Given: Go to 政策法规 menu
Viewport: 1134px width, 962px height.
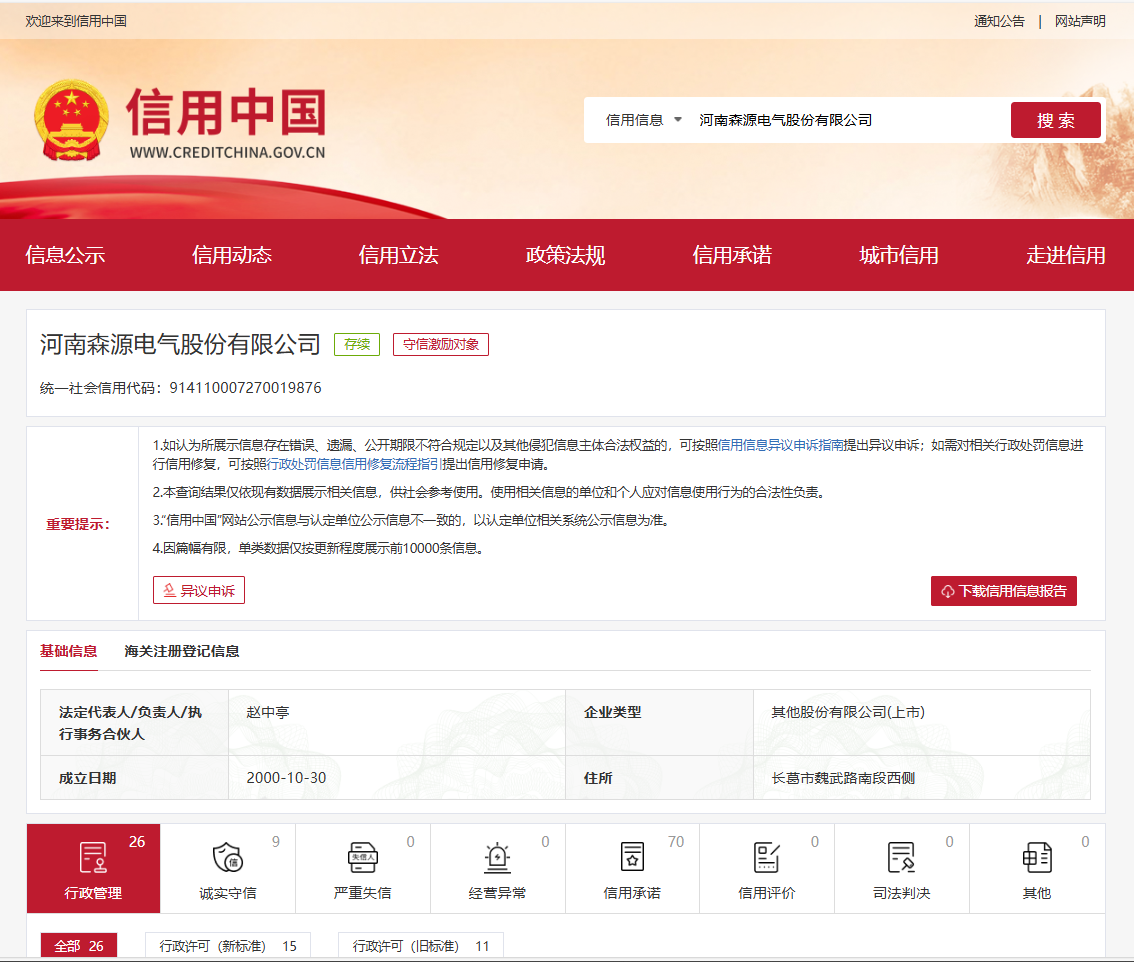Looking at the screenshot, I should point(565,255).
